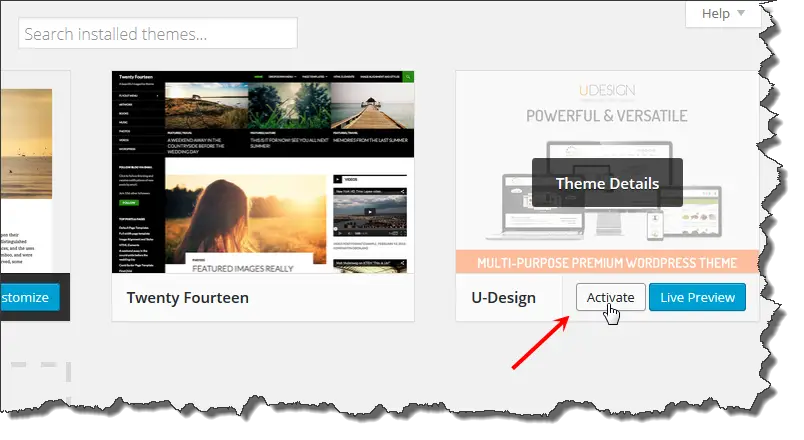Activate the U-Design theme

point(610,297)
